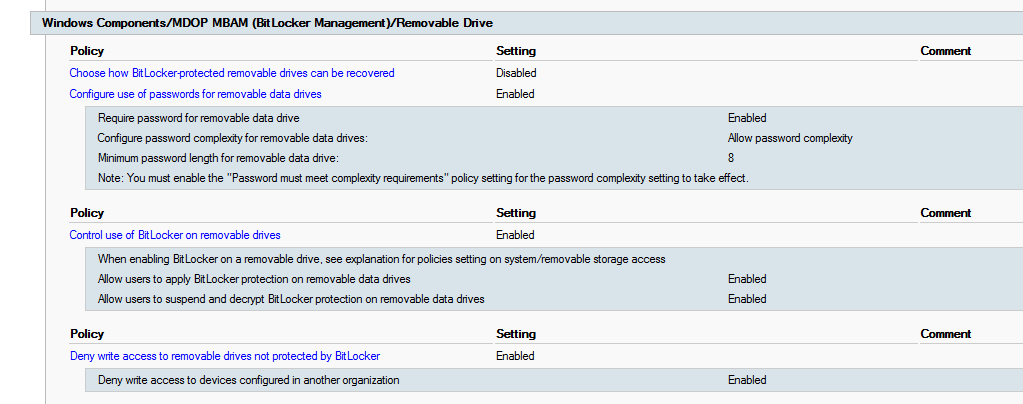Select Setting header above 'Control use of BitLocker' row
The image size is (1023, 404).
tap(515, 213)
